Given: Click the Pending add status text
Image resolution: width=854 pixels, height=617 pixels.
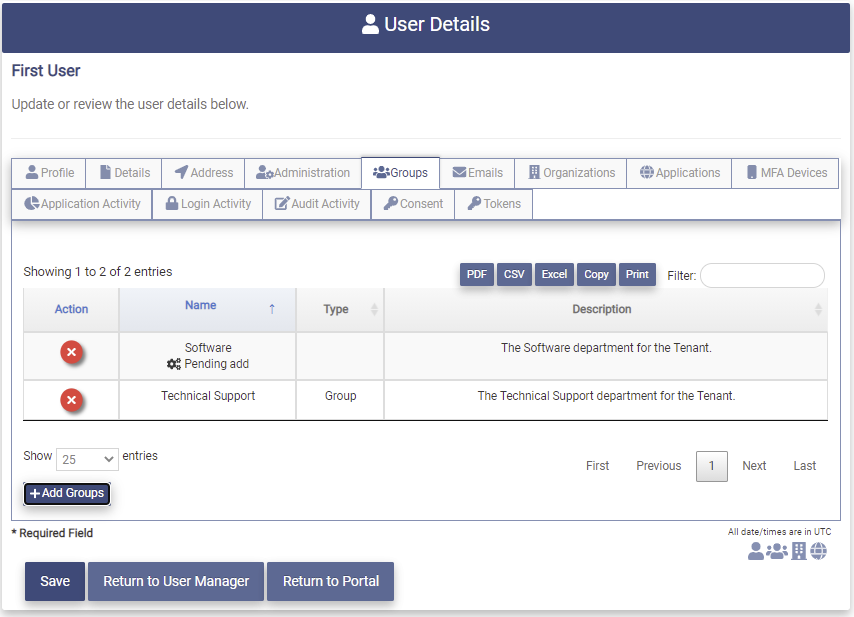Looking at the screenshot, I should pos(216,364).
